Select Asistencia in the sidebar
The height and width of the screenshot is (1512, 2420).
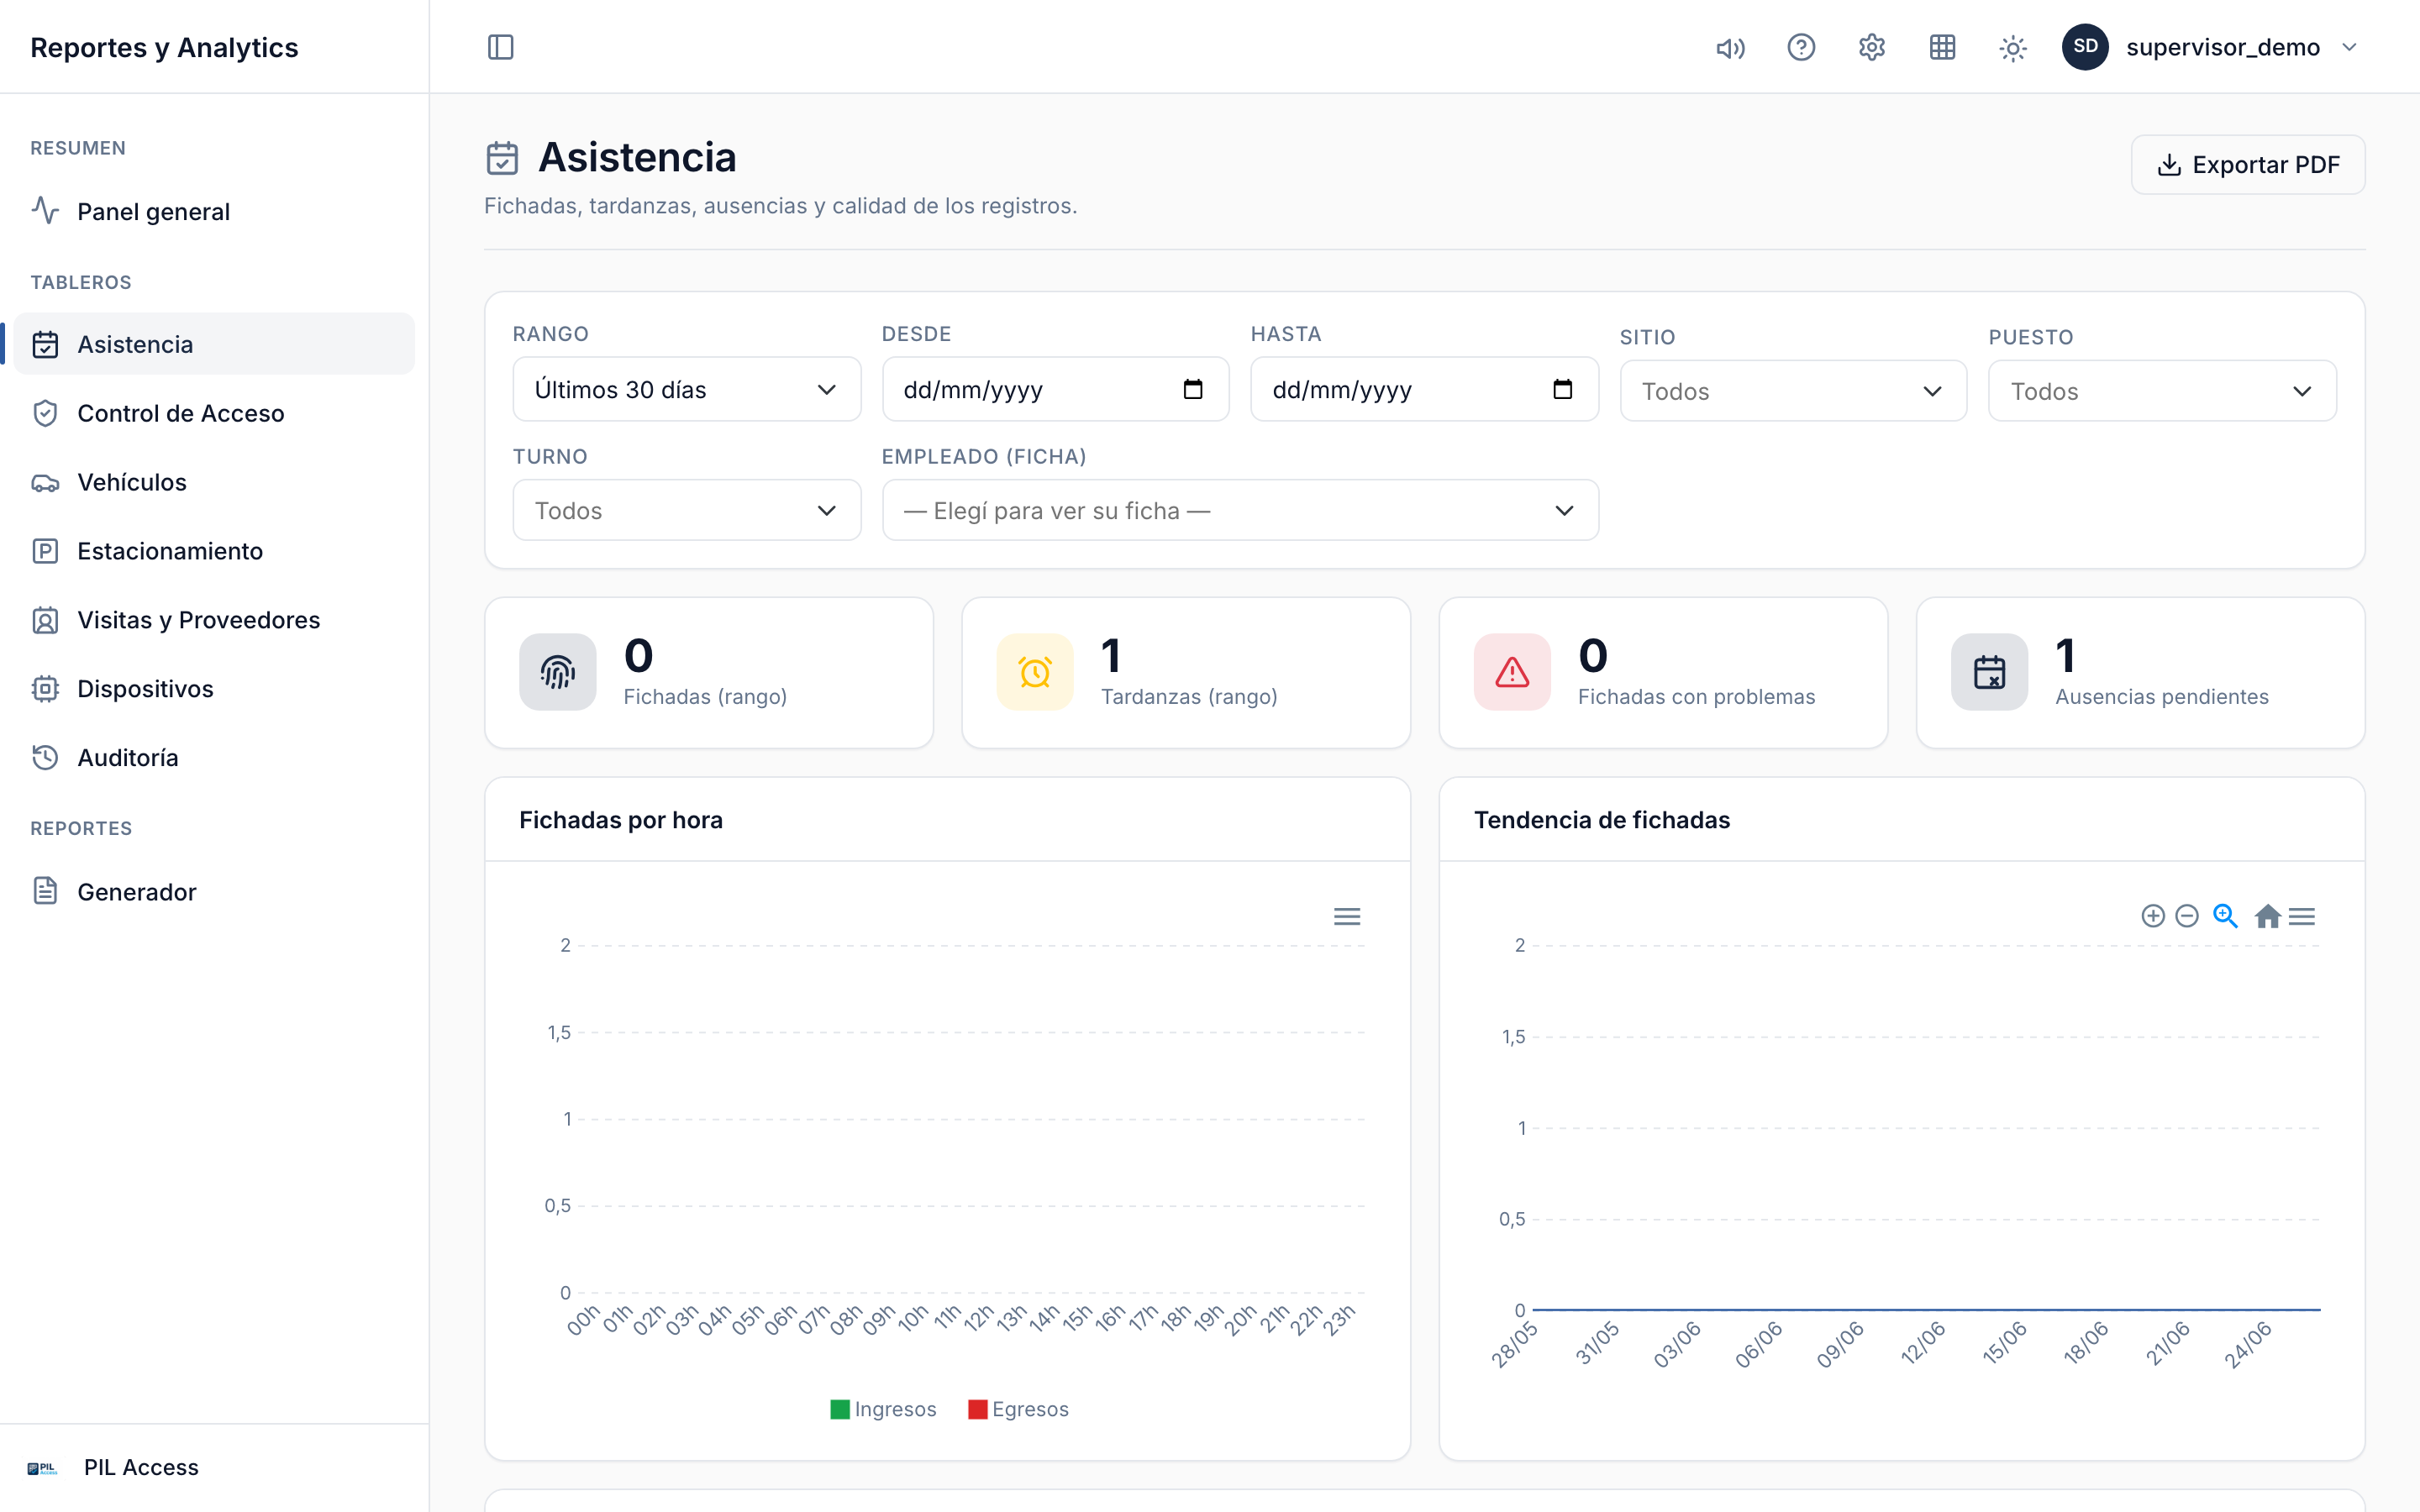click(x=214, y=344)
